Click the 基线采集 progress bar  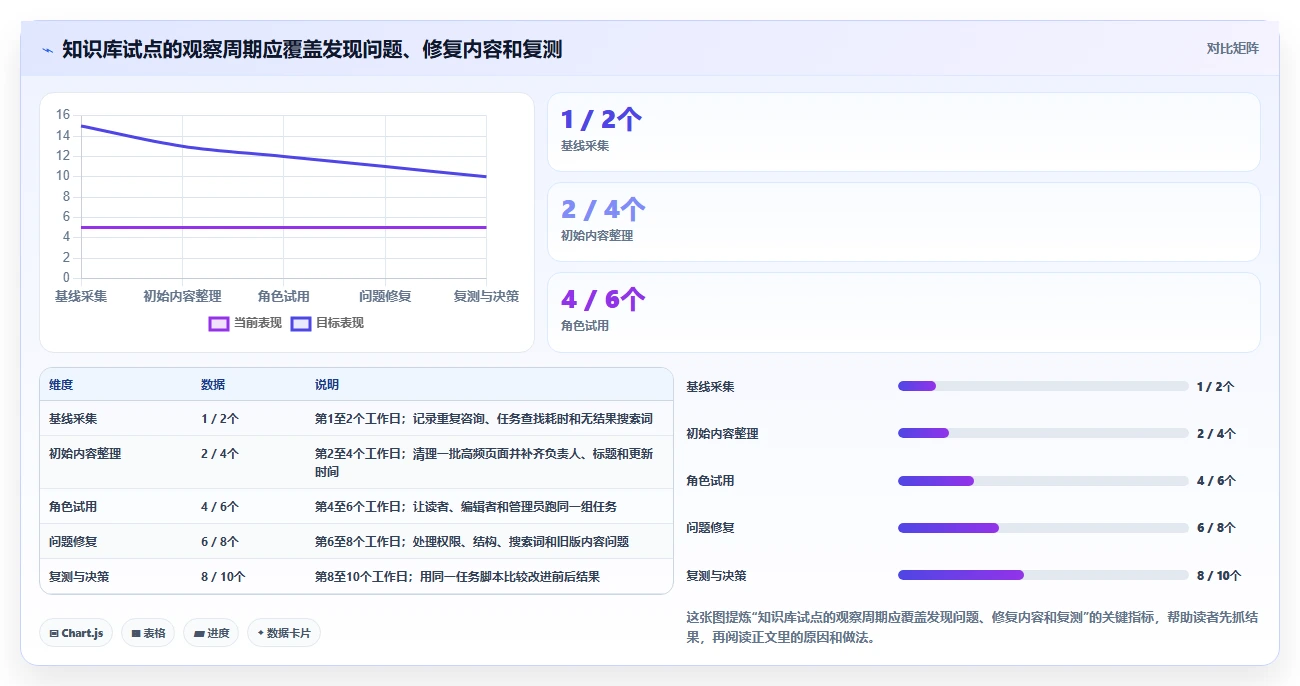[1043, 386]
